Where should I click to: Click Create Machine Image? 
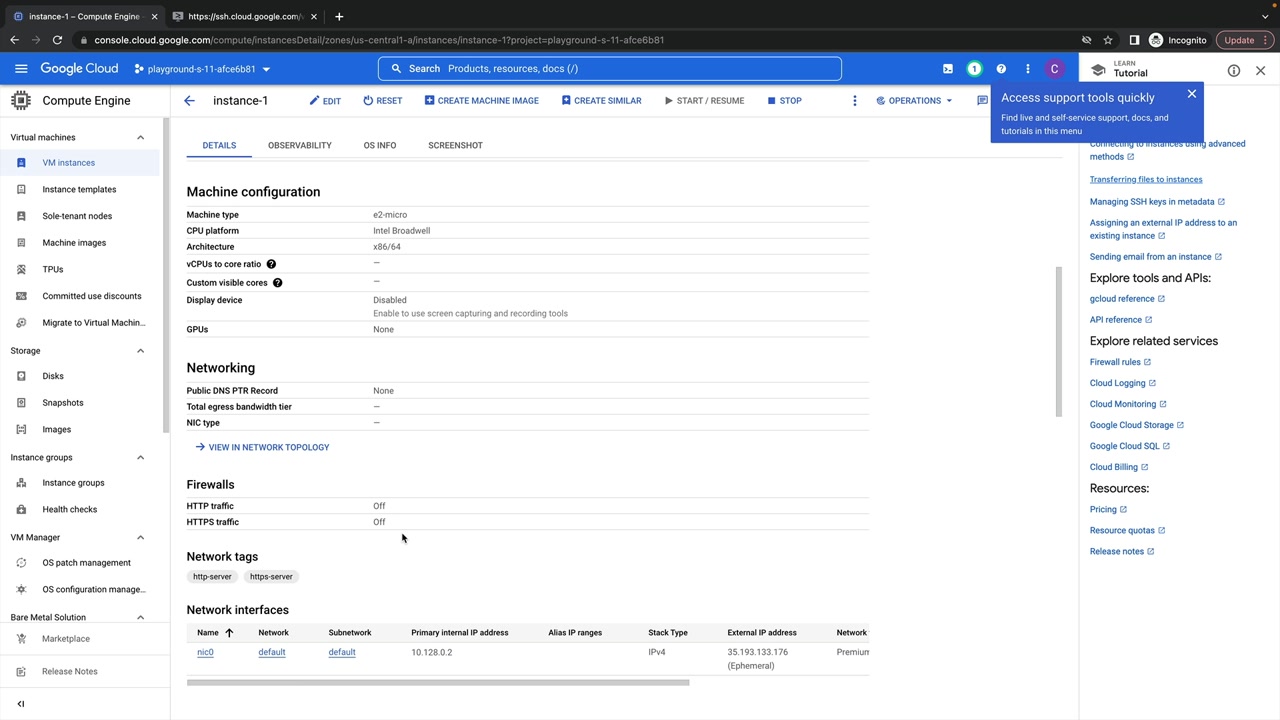pyautogui.click(x=481, y=101)
